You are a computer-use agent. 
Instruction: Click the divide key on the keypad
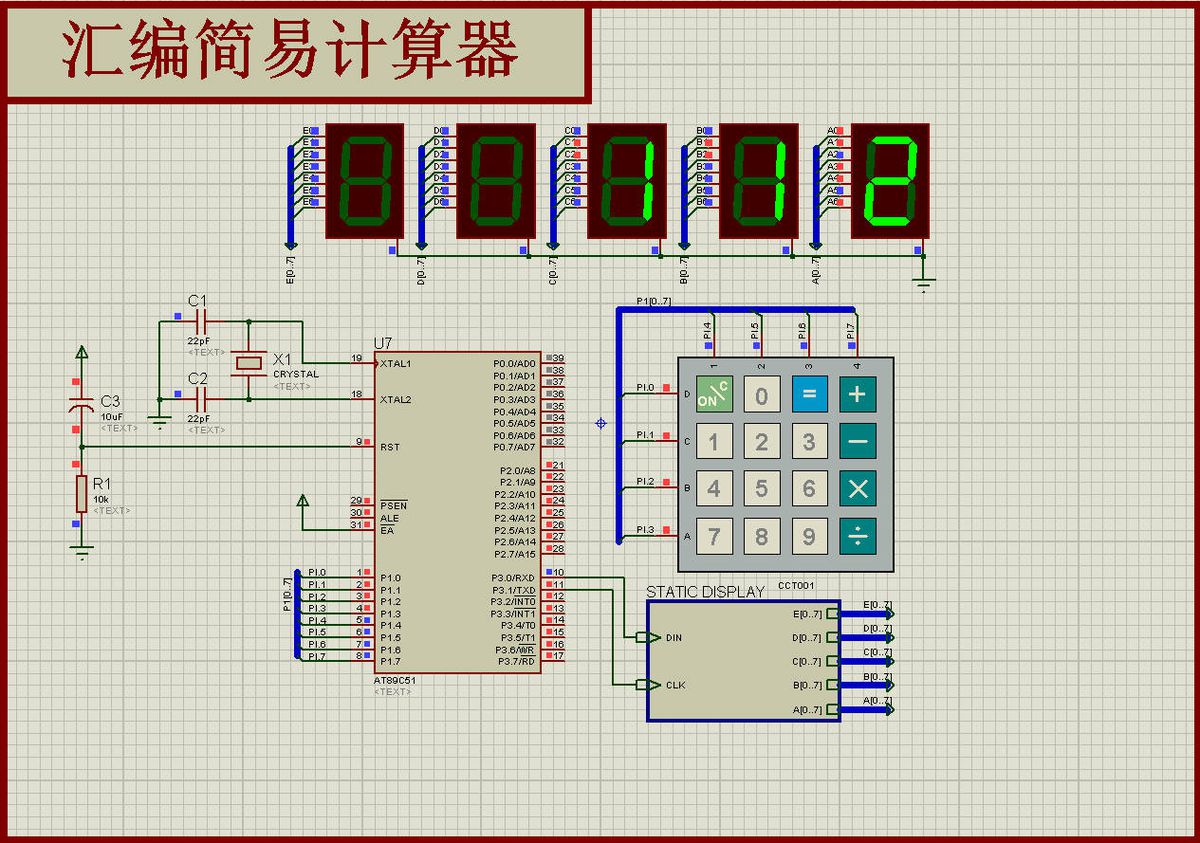pyautogui.click(x=857, y=537)
